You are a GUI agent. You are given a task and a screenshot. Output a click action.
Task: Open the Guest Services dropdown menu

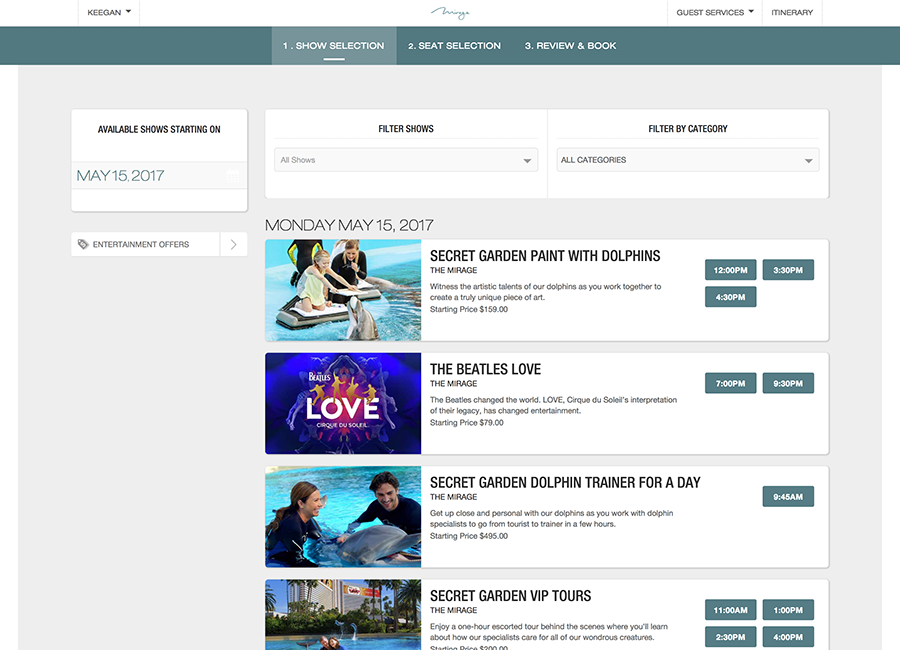715,12
